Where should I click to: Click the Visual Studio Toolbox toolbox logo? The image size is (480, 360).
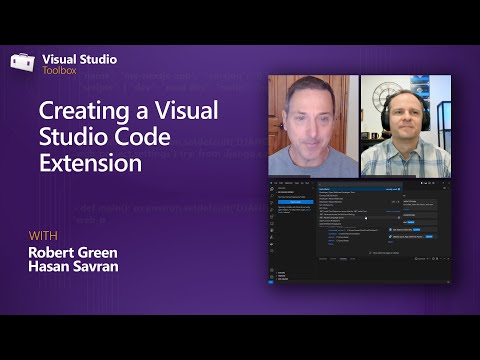pos(22,62)
